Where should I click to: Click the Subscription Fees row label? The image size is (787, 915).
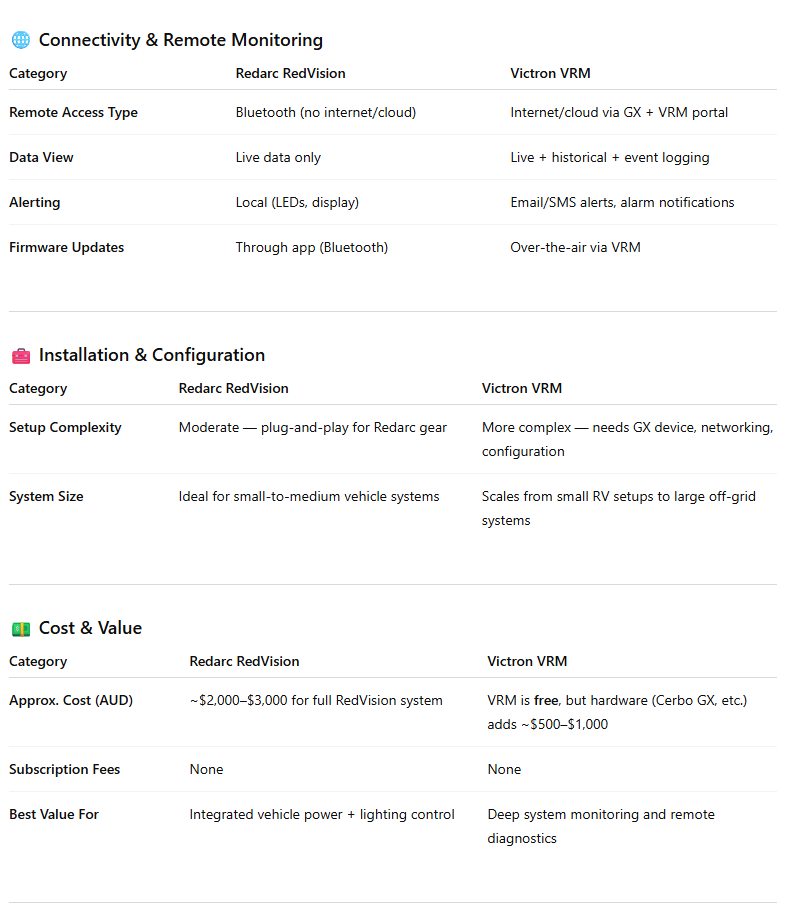(x=64, y=770)
